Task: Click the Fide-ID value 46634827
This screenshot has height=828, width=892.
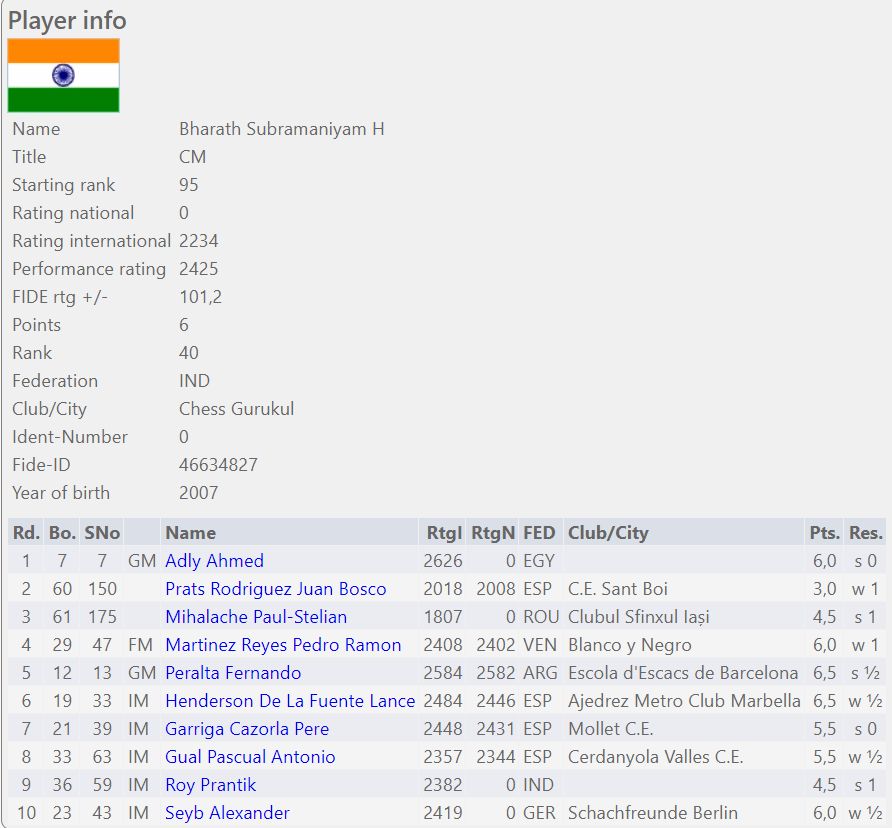Action: tap(218, 465)
